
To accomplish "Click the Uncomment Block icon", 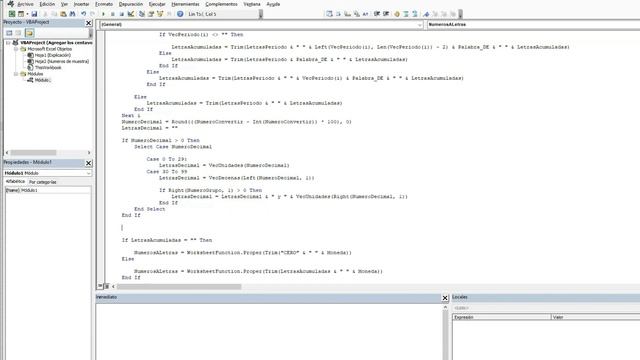I will [x=415, y=14].
